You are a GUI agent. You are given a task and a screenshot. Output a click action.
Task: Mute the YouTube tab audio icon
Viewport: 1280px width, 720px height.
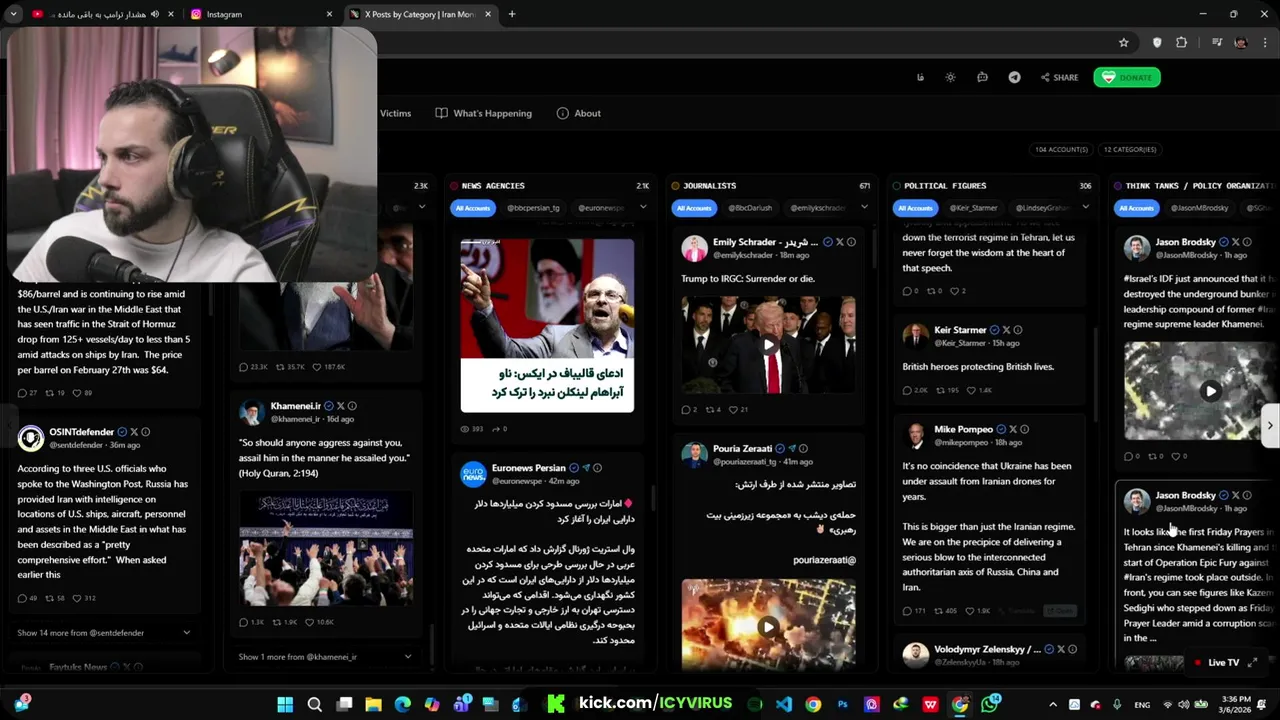point(154,14)
